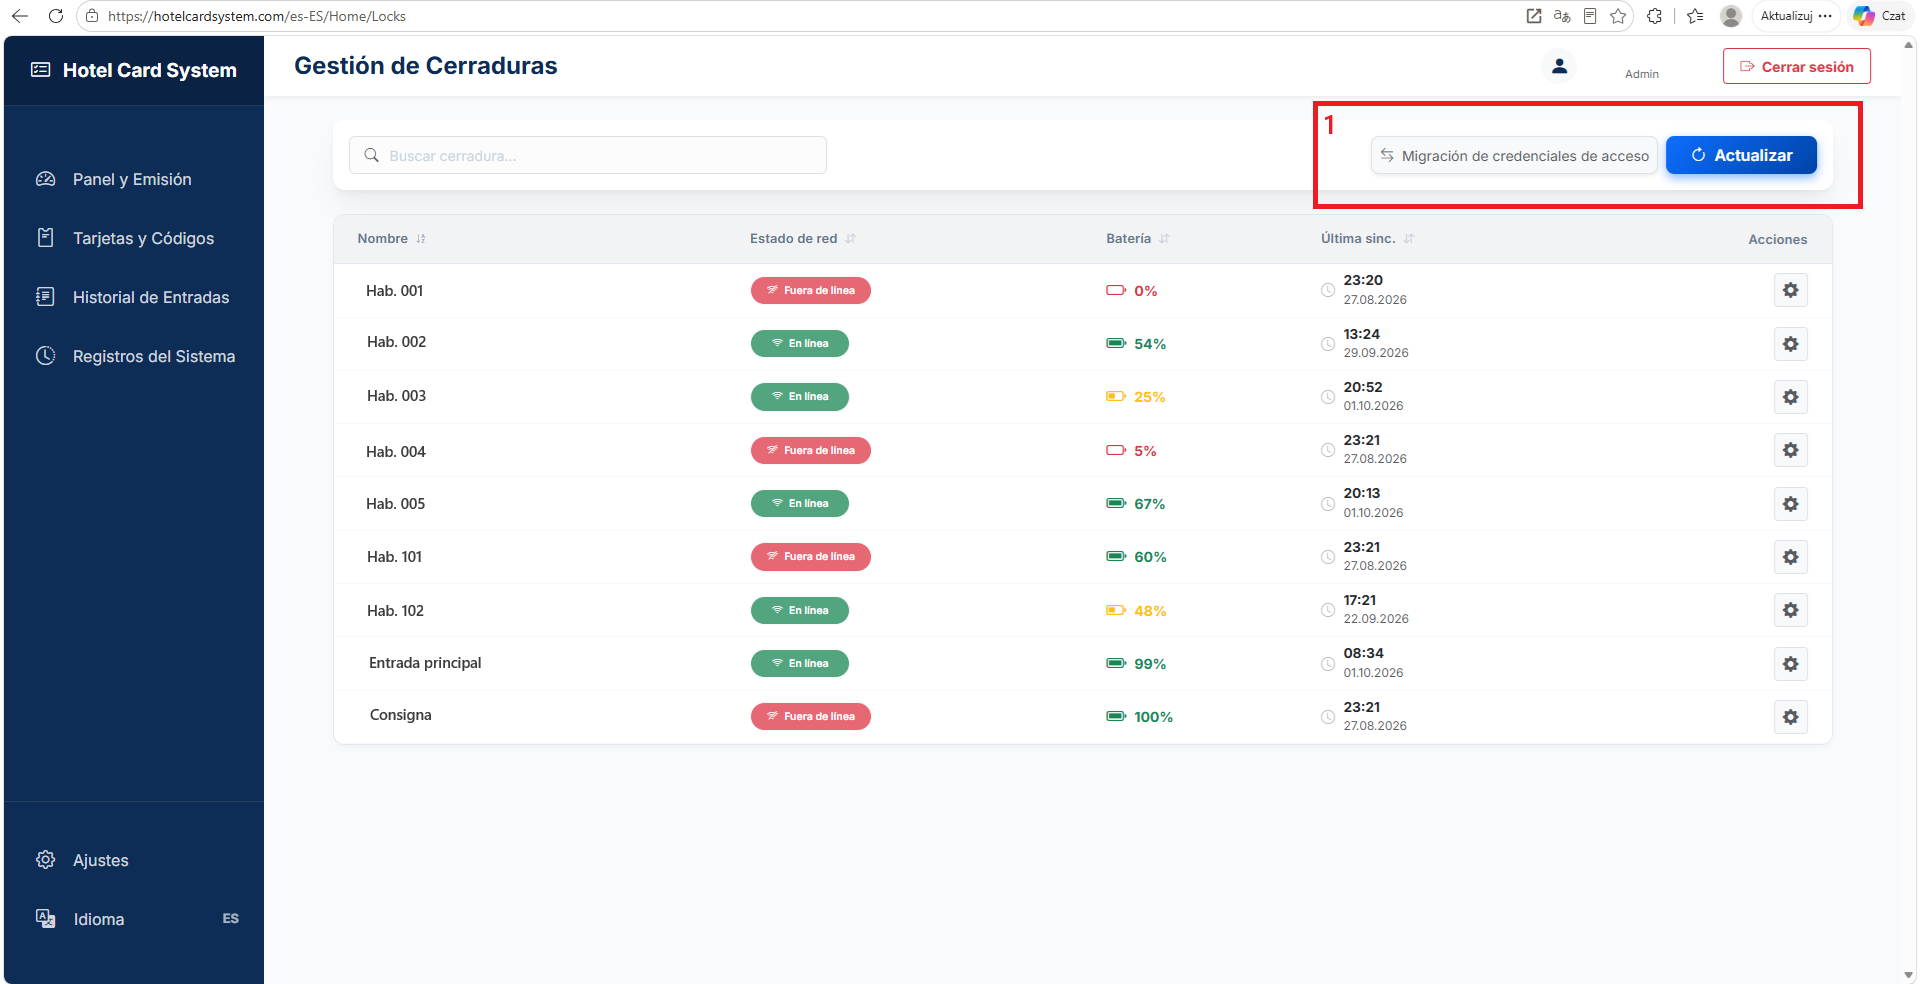Open settings gear for Hab. 004

pos(1790,450)
